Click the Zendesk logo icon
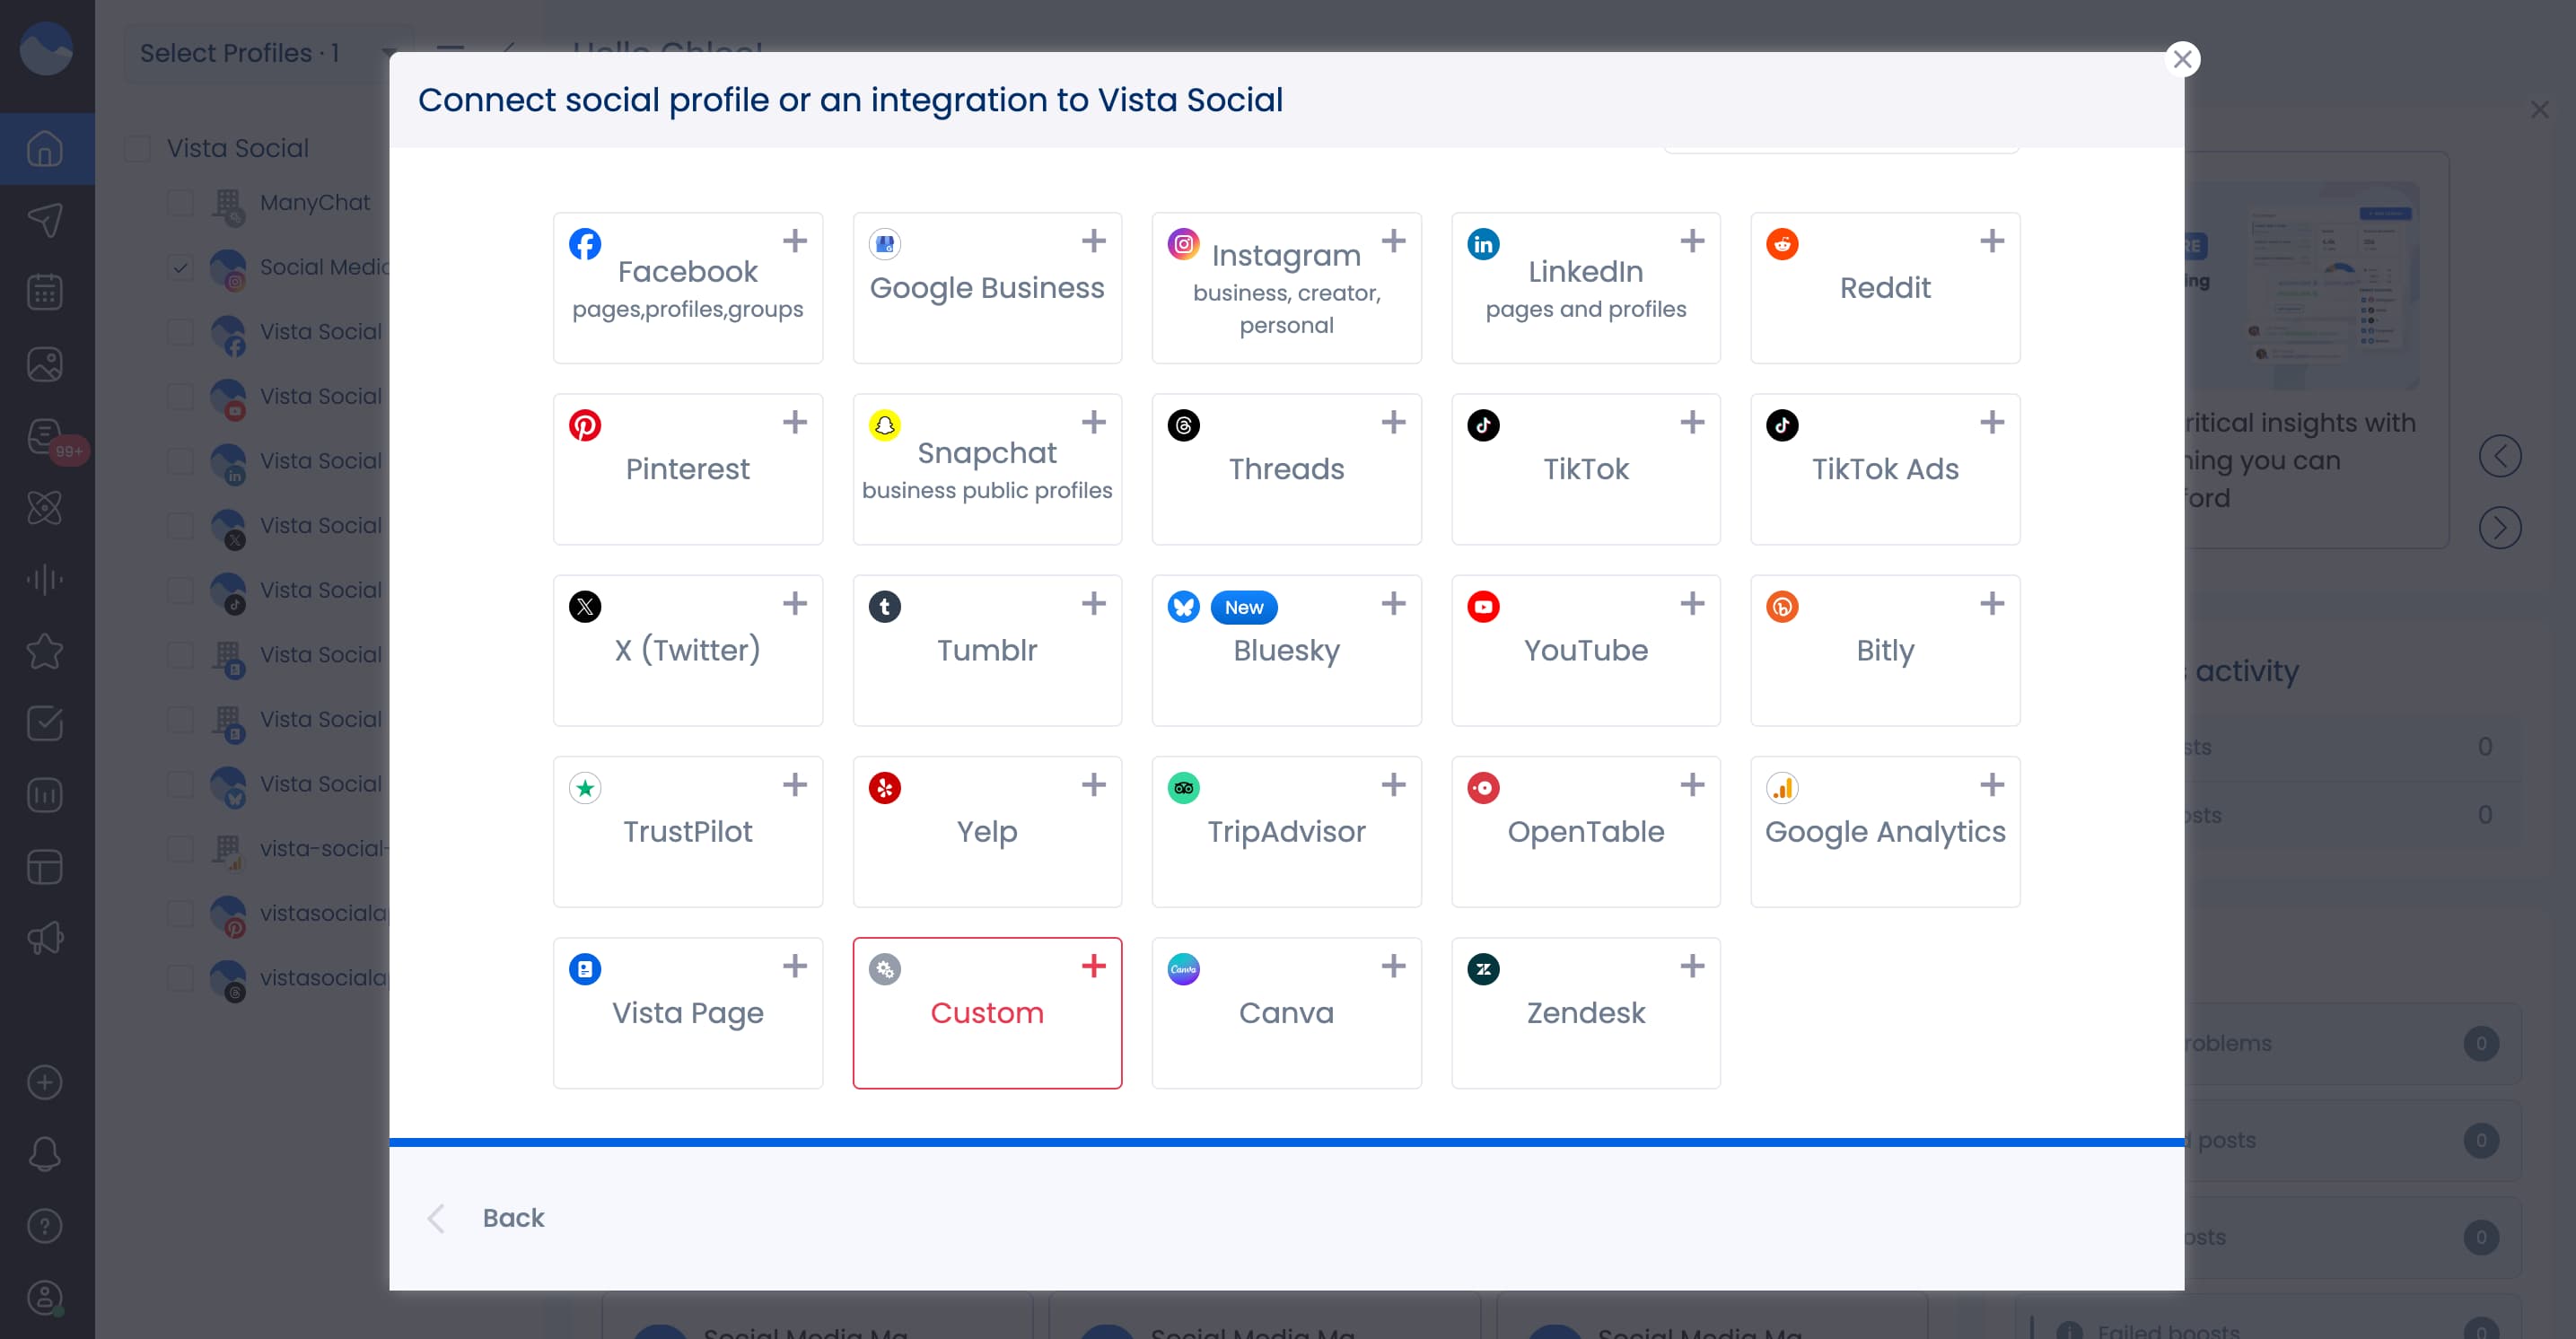This screenshot has height=1339, width=2576. point(1483,969)
